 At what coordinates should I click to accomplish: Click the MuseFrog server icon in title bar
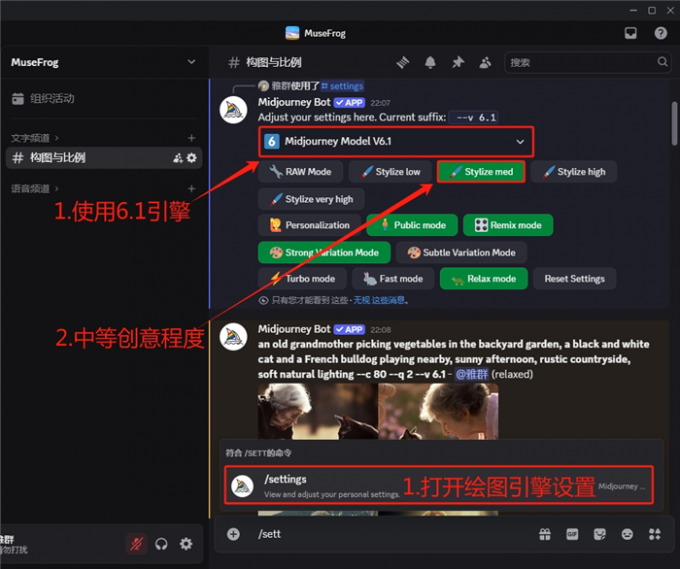point(292,33)
